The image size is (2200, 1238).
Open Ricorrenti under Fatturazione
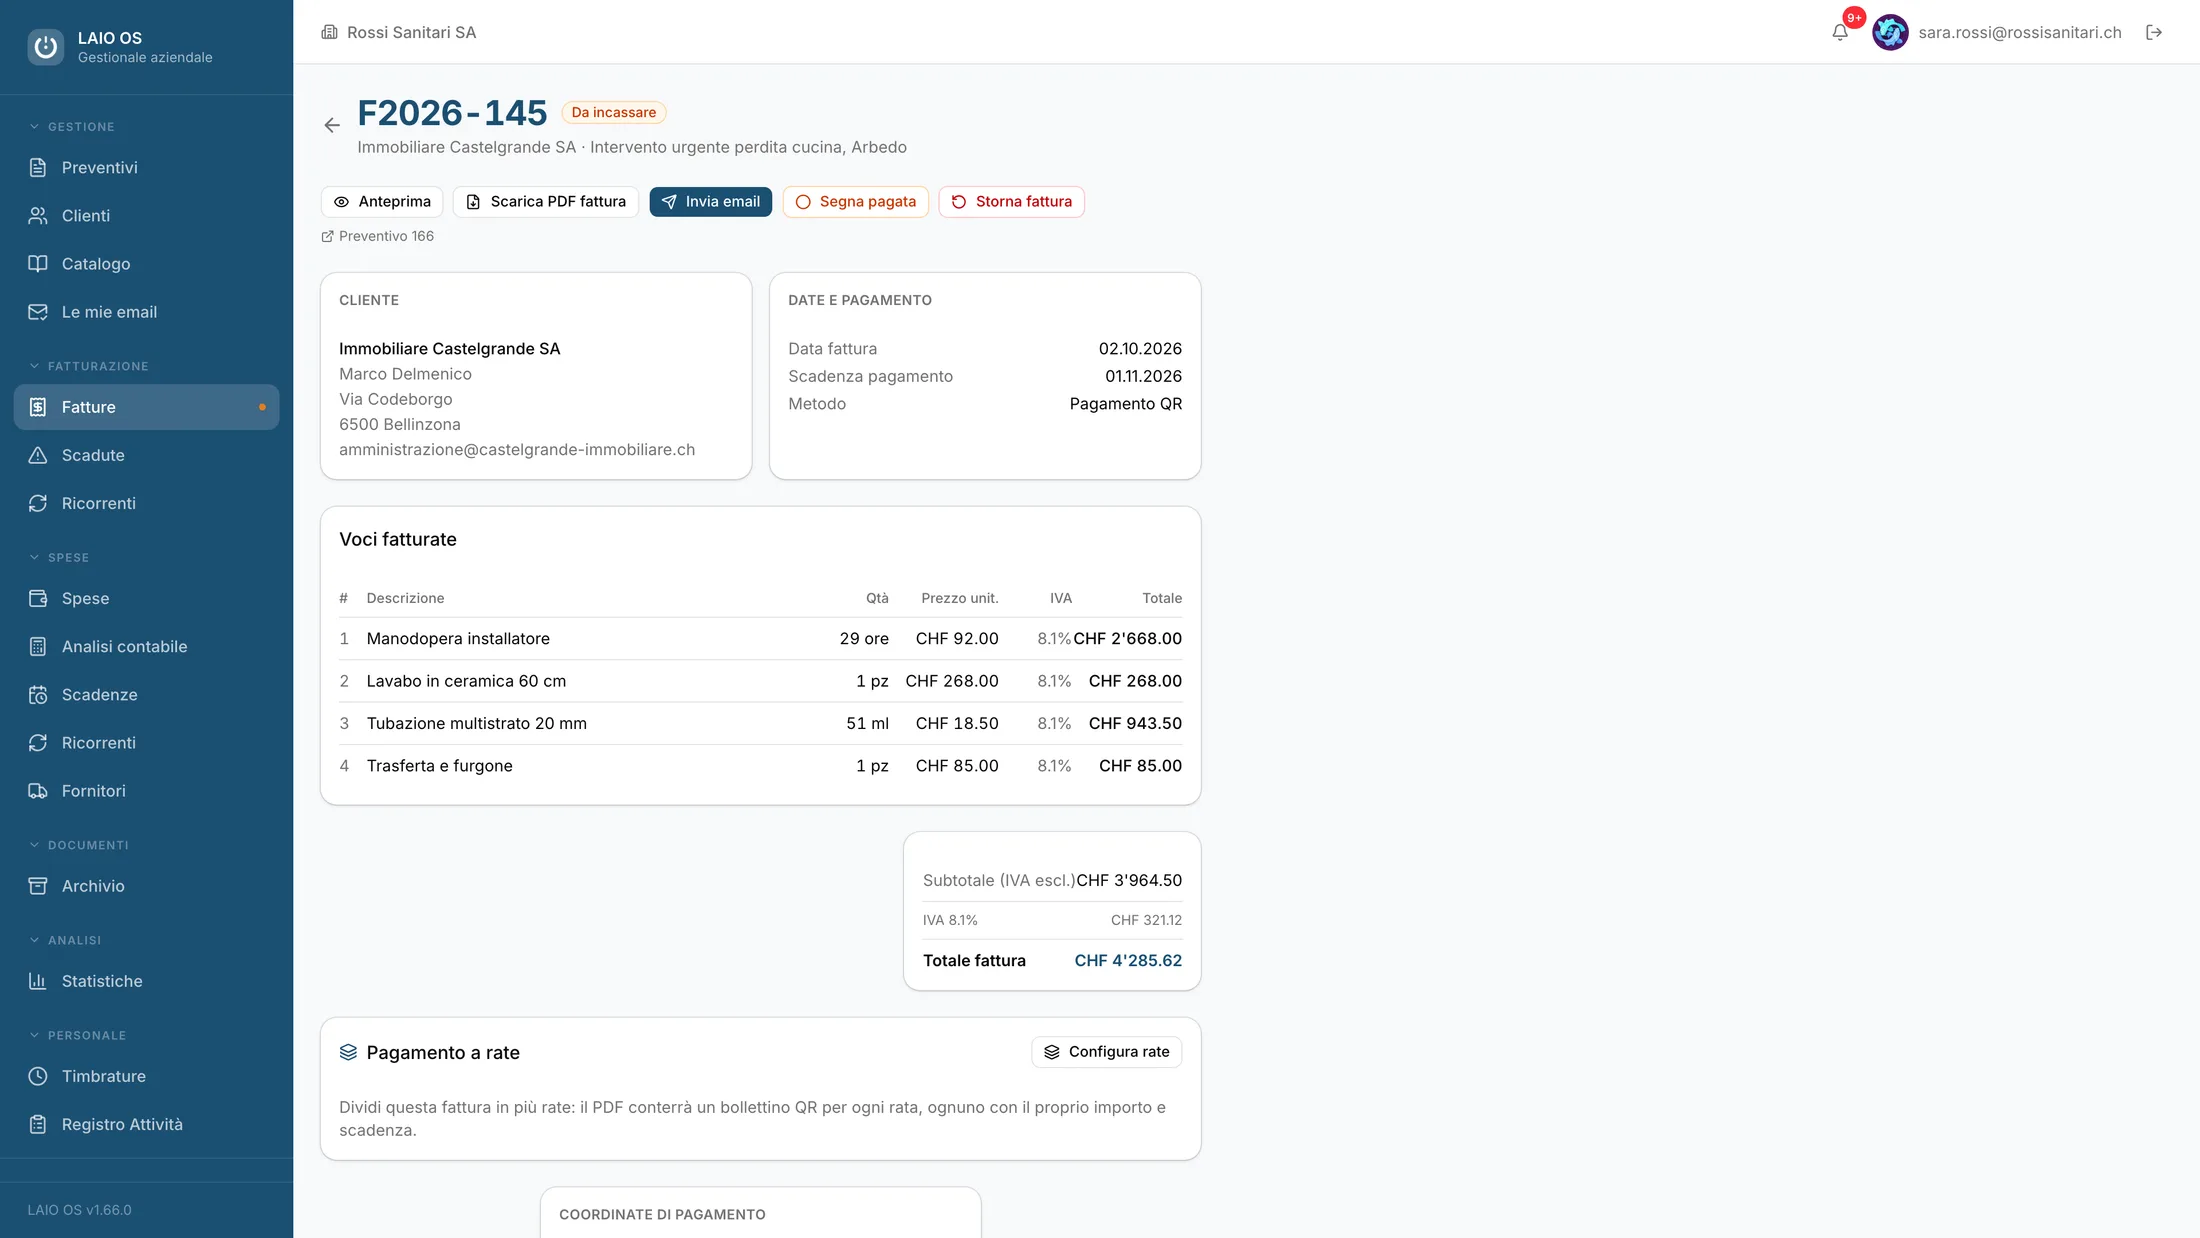[146, 503]
